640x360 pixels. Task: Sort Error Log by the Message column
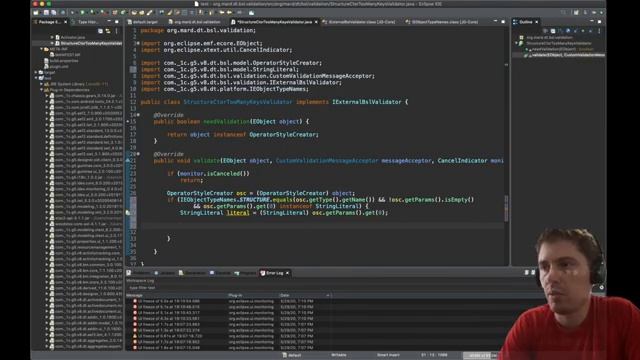[x=176, y=295]
